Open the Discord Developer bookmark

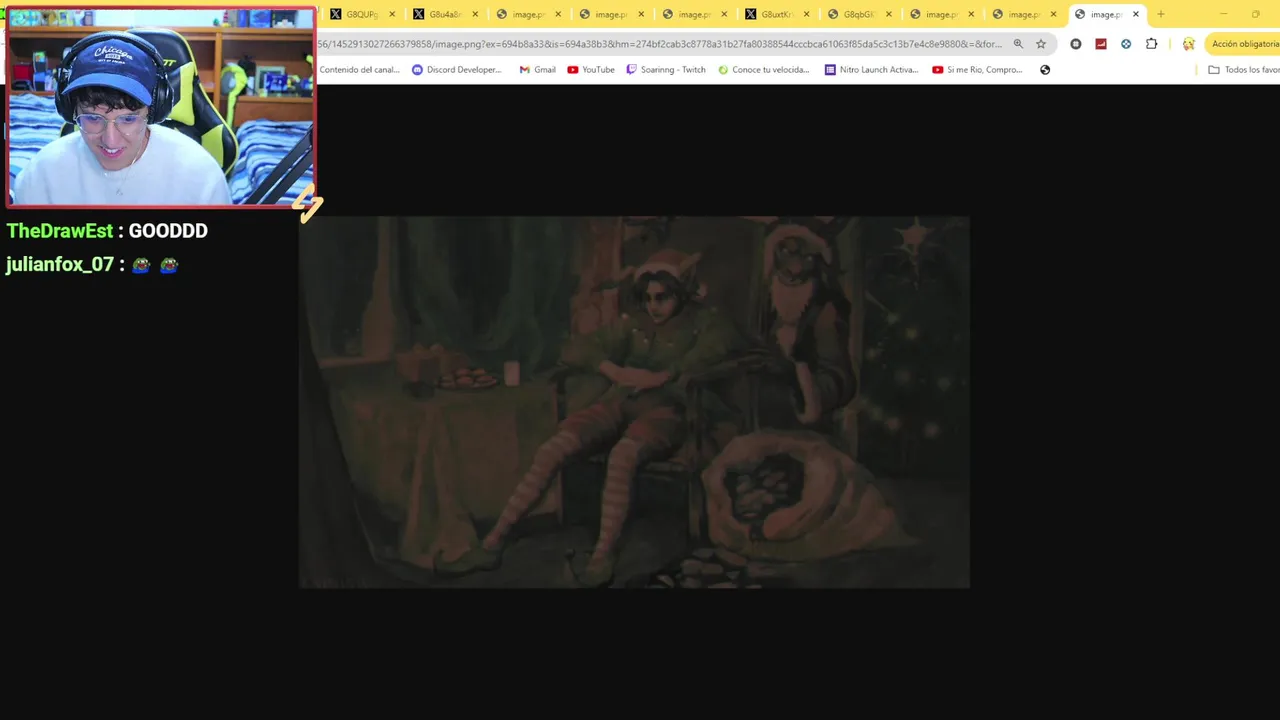point(457,70)
